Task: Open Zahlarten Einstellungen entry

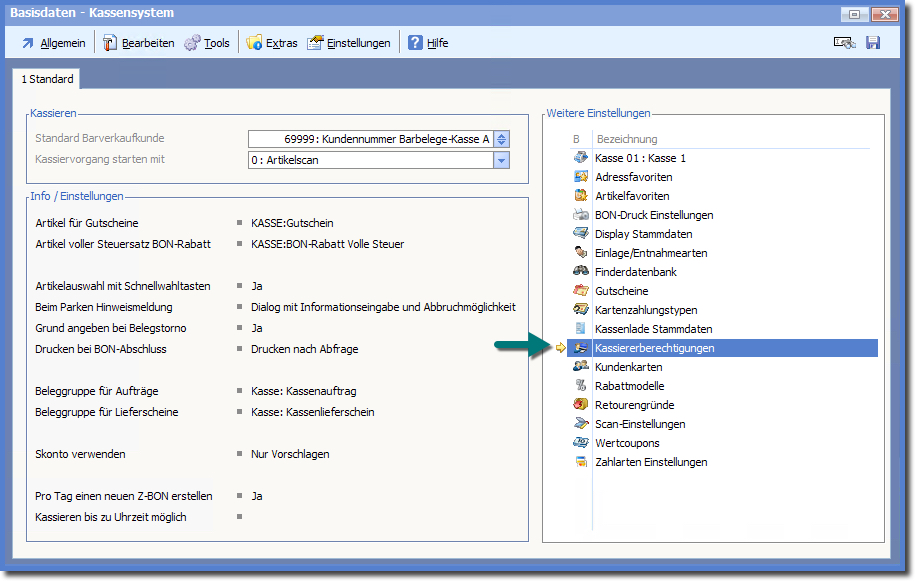Action: (x=651, y=462)
